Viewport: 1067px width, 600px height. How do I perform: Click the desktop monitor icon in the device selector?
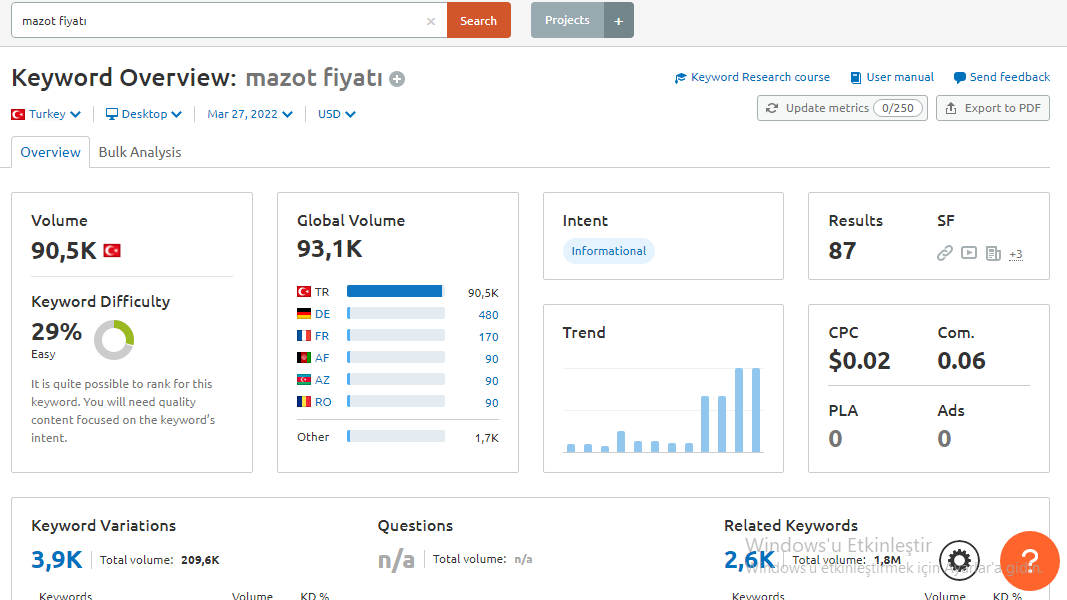click(112, 114)
